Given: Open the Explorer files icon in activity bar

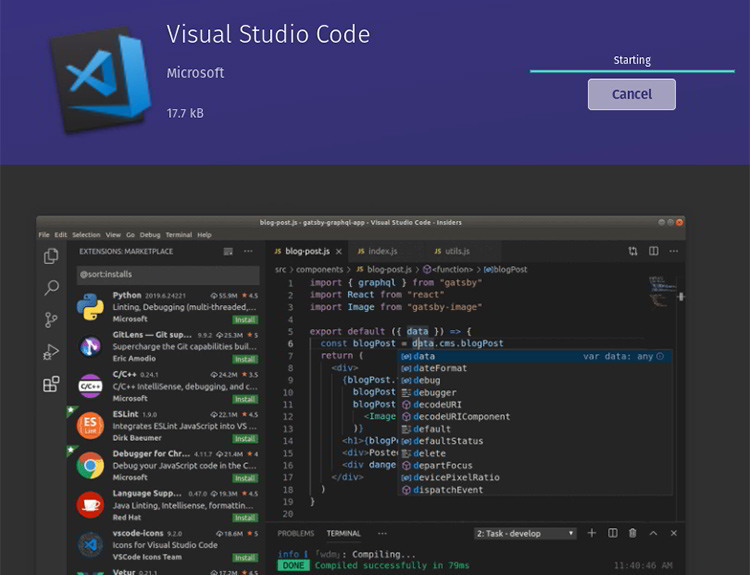Looking at the screenshot, I should pyautogui.click(x=51, y=256).
